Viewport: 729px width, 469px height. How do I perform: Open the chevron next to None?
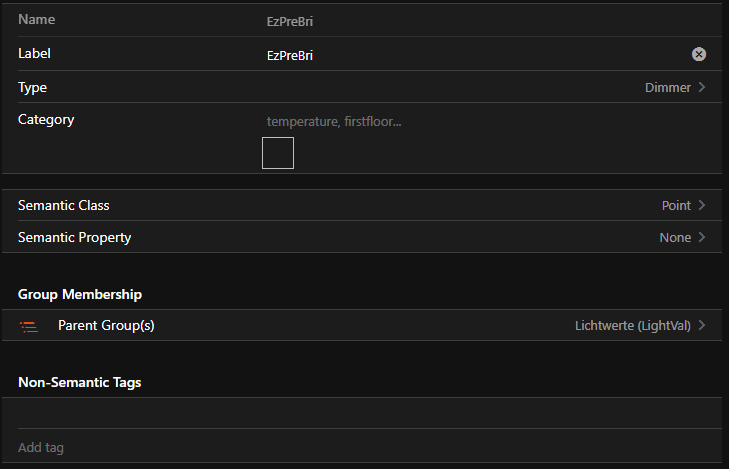coord(702,238)
